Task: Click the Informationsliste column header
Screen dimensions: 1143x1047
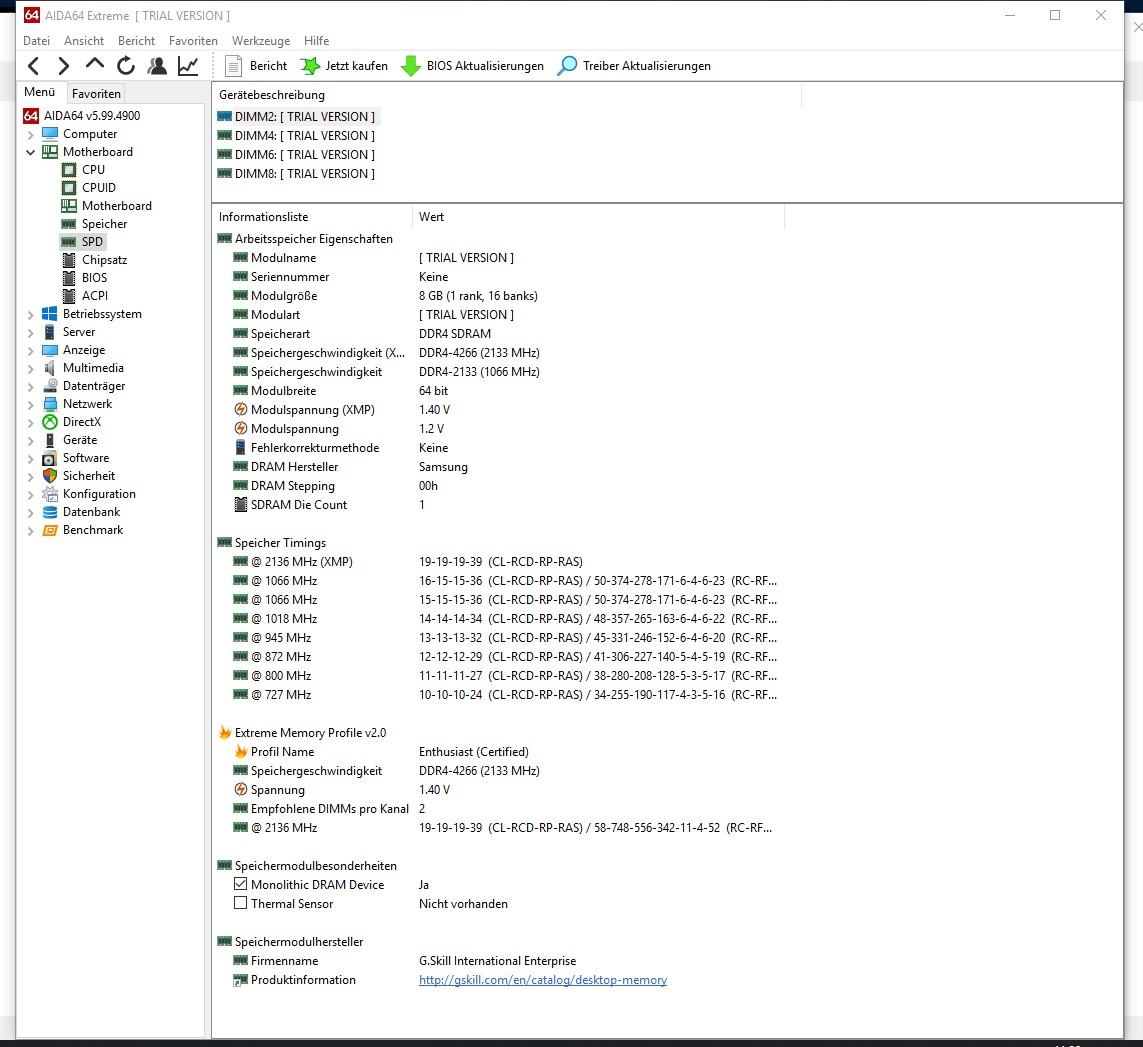Action: [312, 217]
